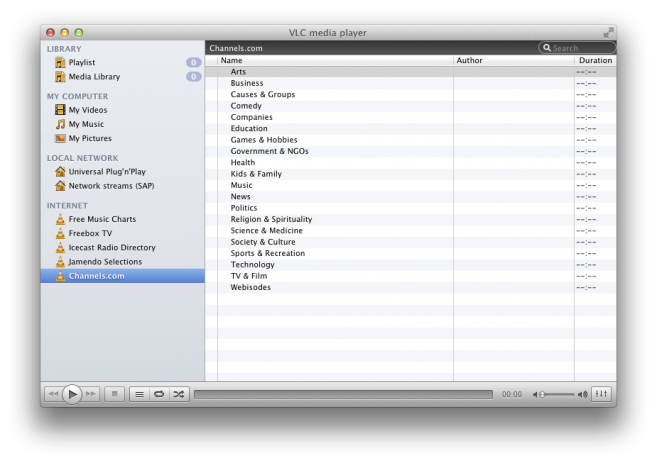The width and height of the screenshot is (657, 463).
Task: Click the fullscreen arrows in title bar
Action: click(x=608, y=32)
